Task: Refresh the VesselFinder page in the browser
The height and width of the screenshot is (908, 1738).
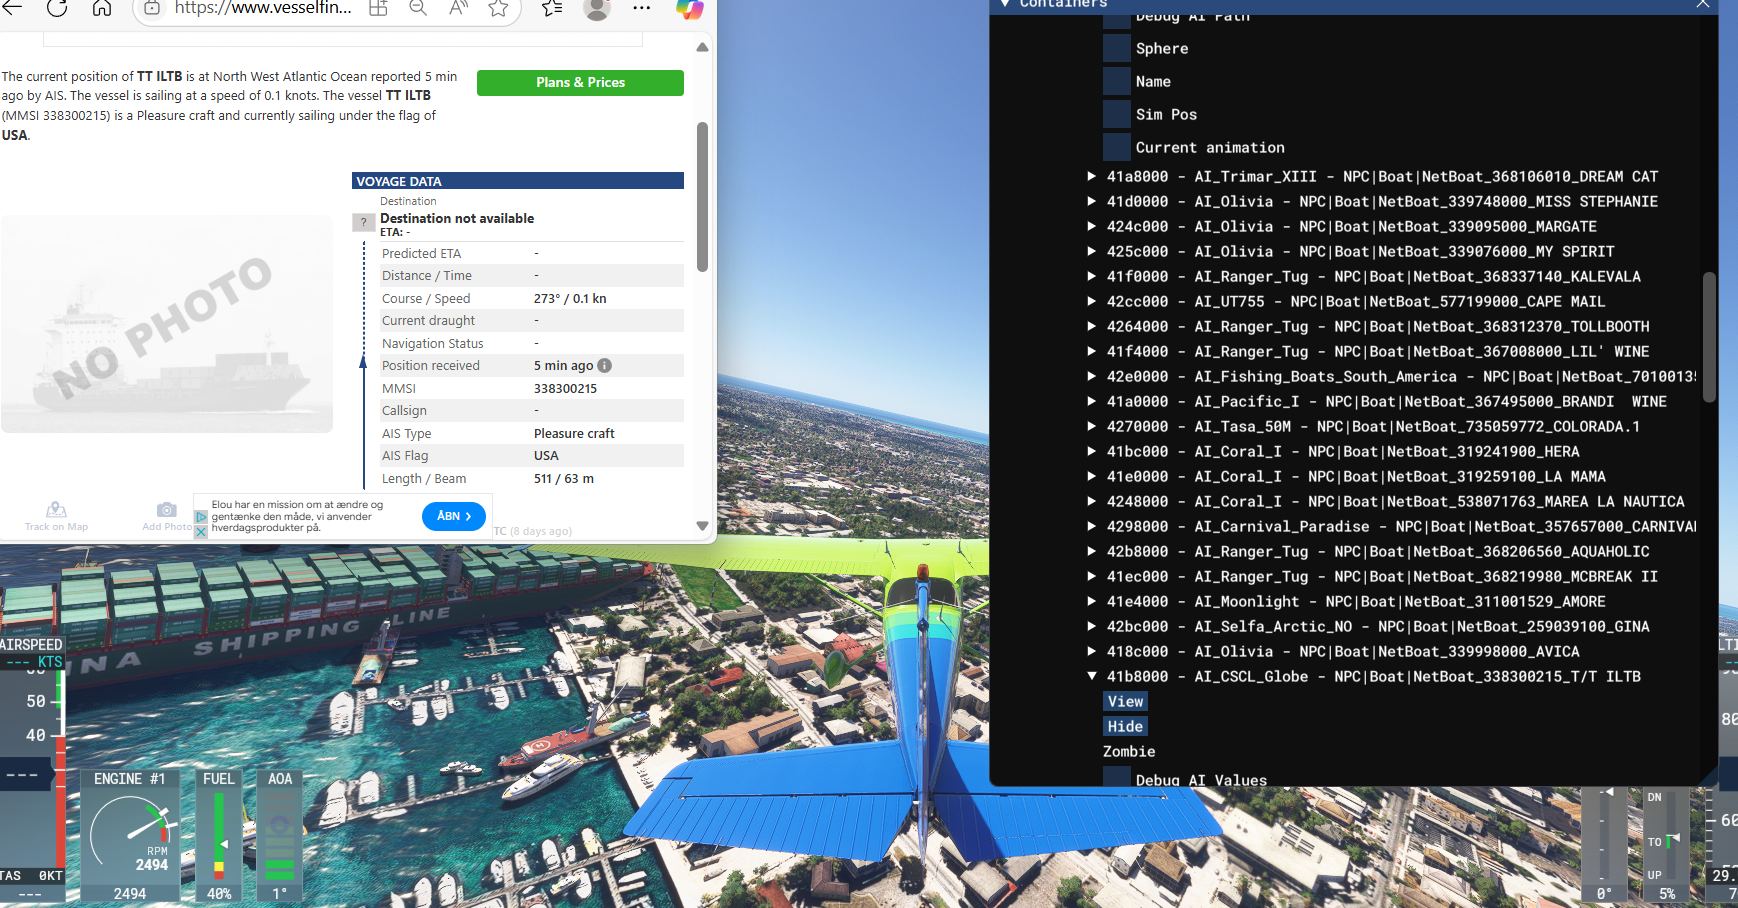Action: (57, 8)
